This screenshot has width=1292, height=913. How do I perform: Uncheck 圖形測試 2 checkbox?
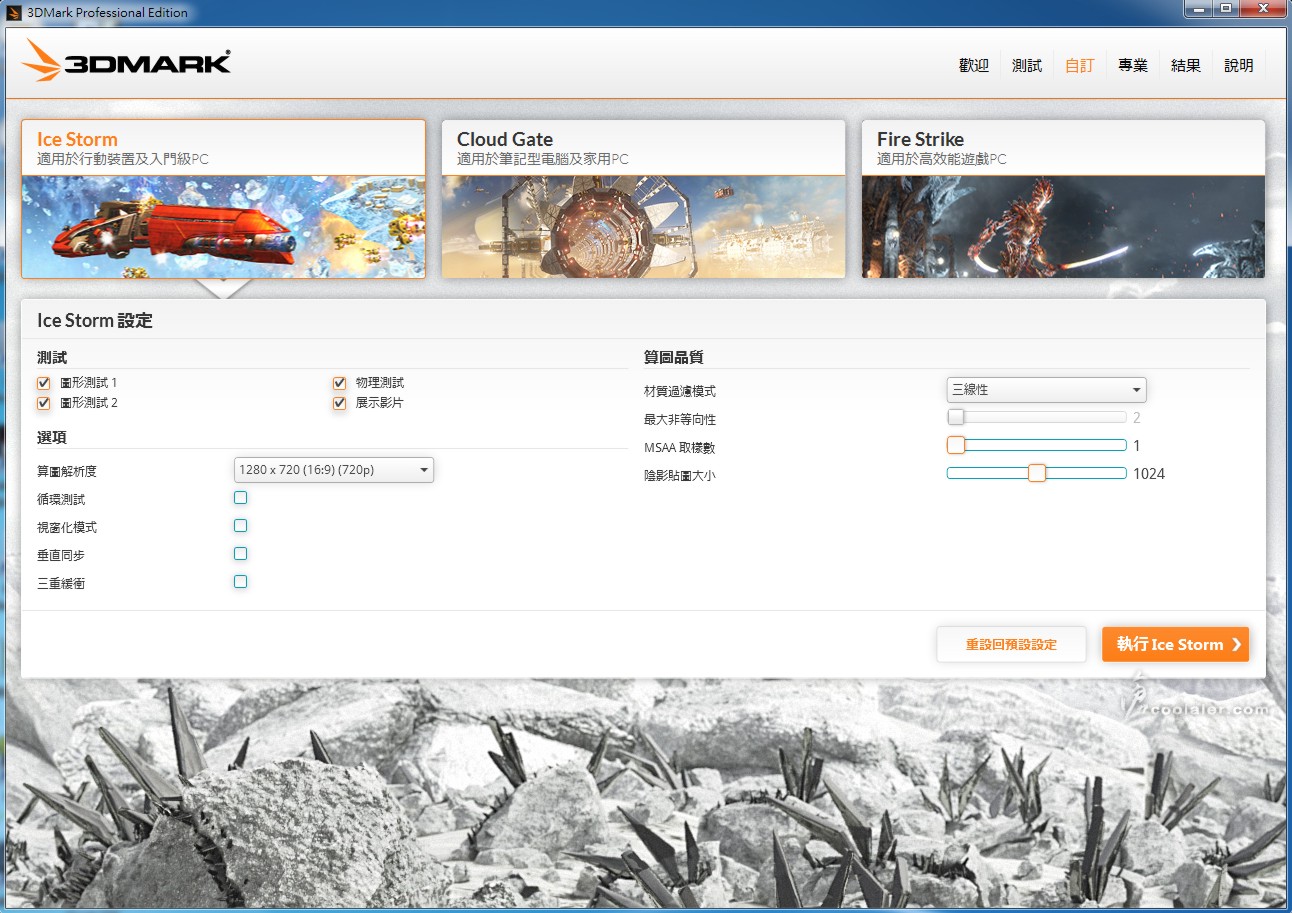point(43,403)
